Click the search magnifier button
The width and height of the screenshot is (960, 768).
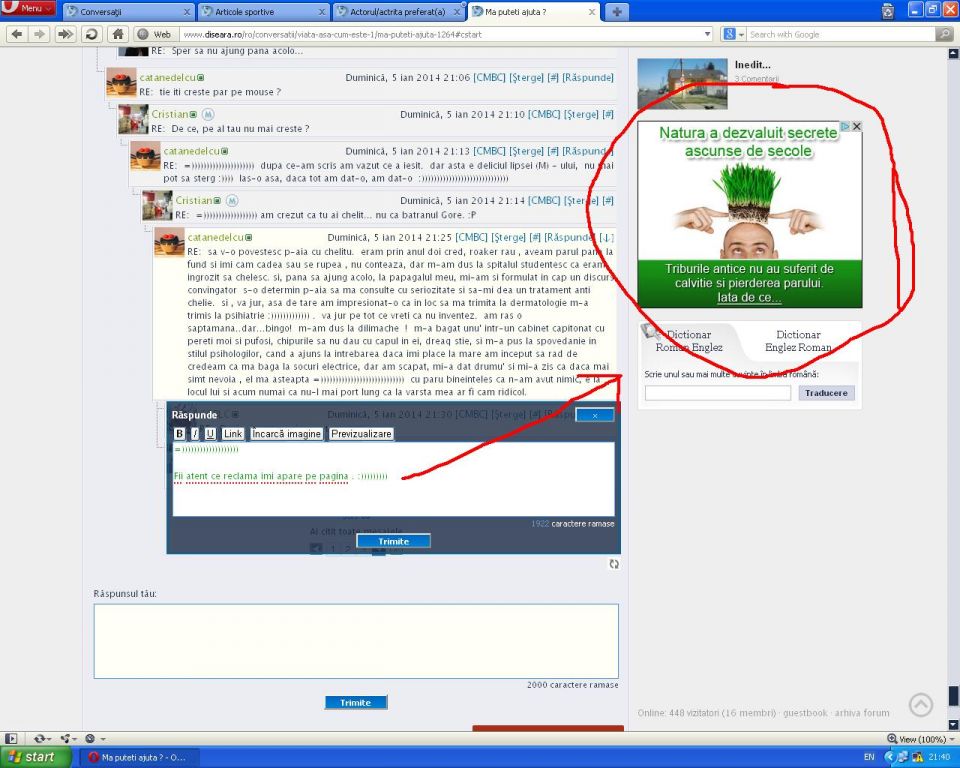click(x=945, y=34)
